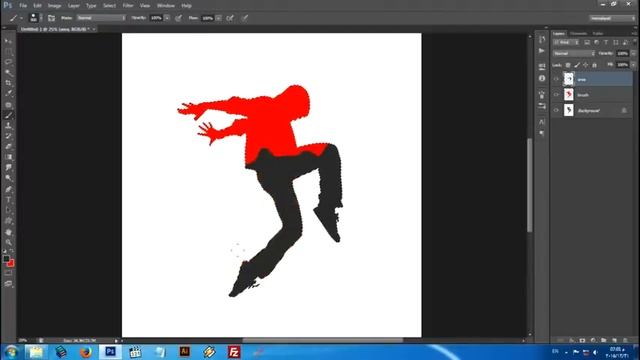This screenshot has height=360, width=640.
Task: Open the workspace switcher dropdown
Action: [x=612, y=18]
